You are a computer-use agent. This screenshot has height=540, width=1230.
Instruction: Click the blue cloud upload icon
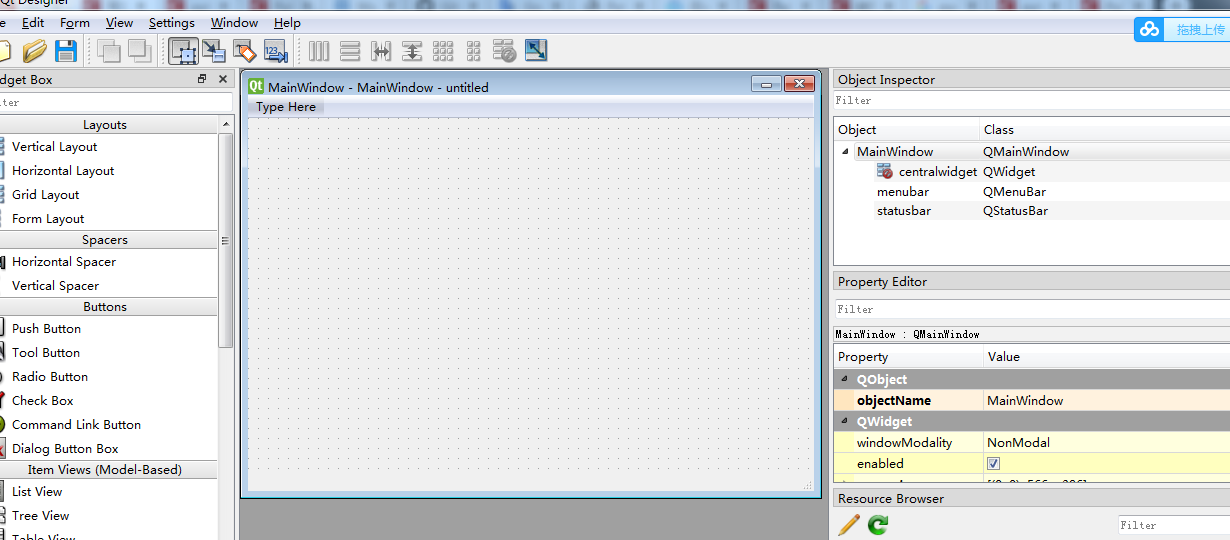pyautogui.click(x=1150, y=29)
